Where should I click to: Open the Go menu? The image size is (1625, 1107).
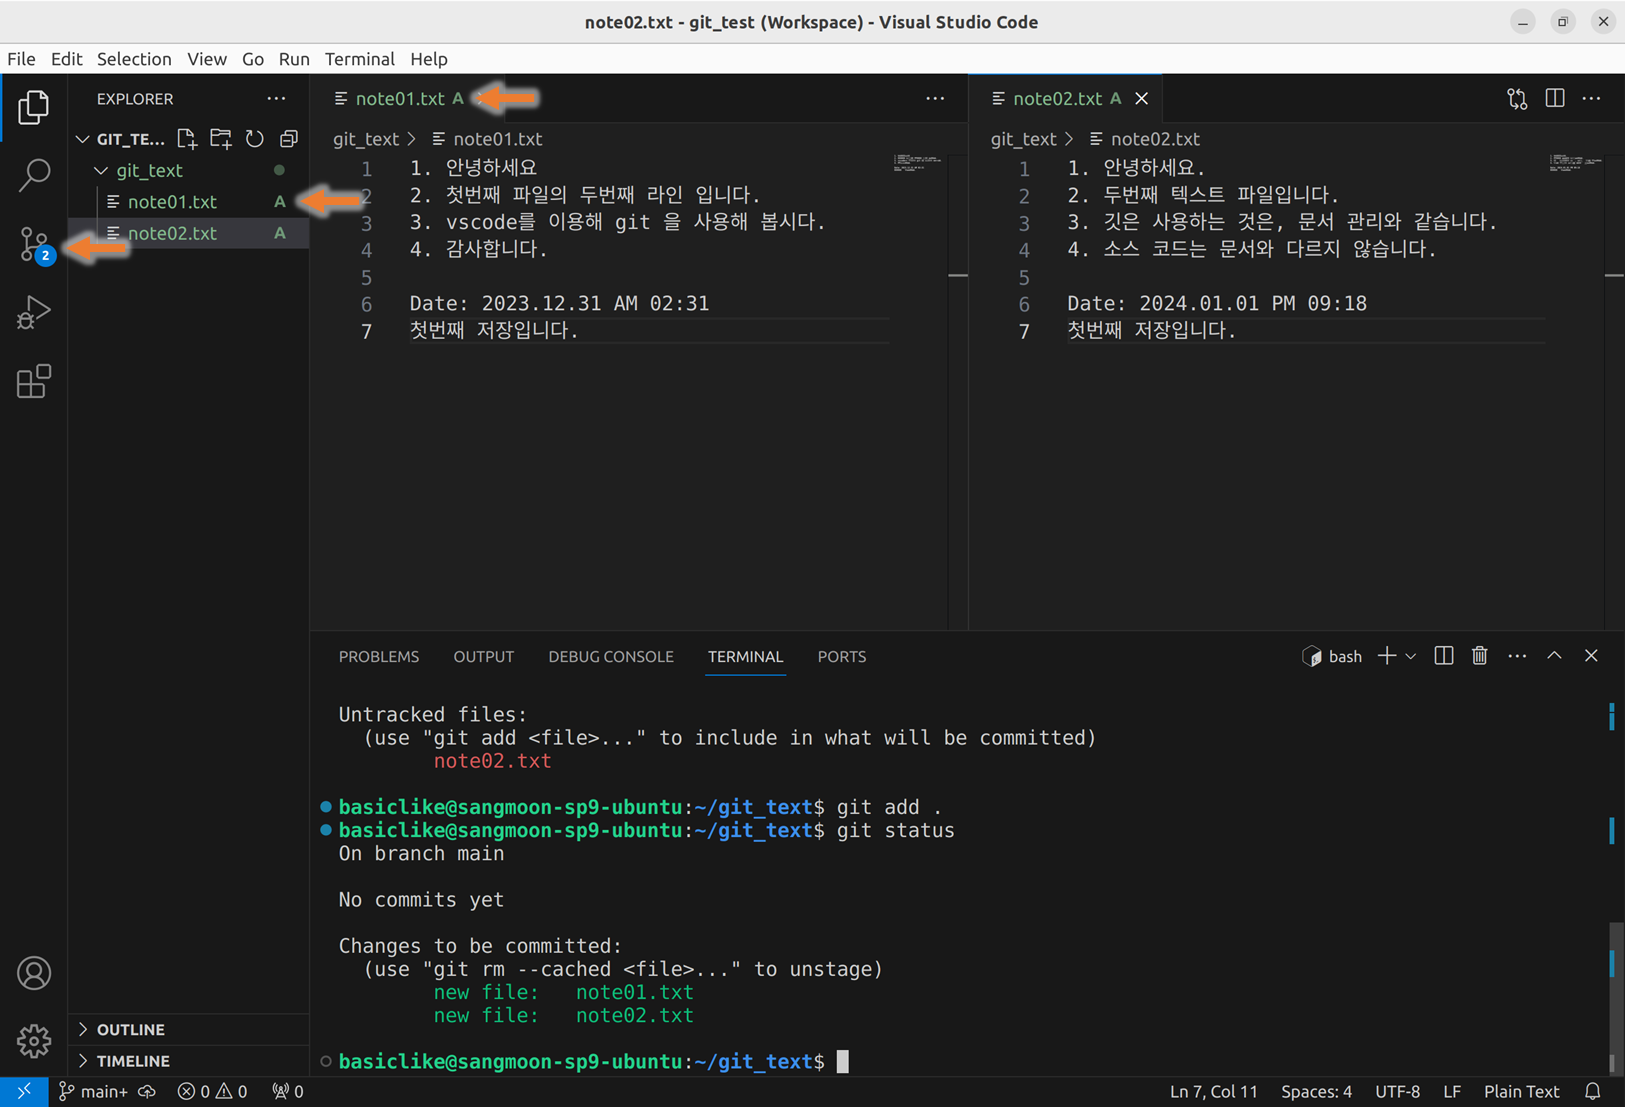click(x=253, y=59)
